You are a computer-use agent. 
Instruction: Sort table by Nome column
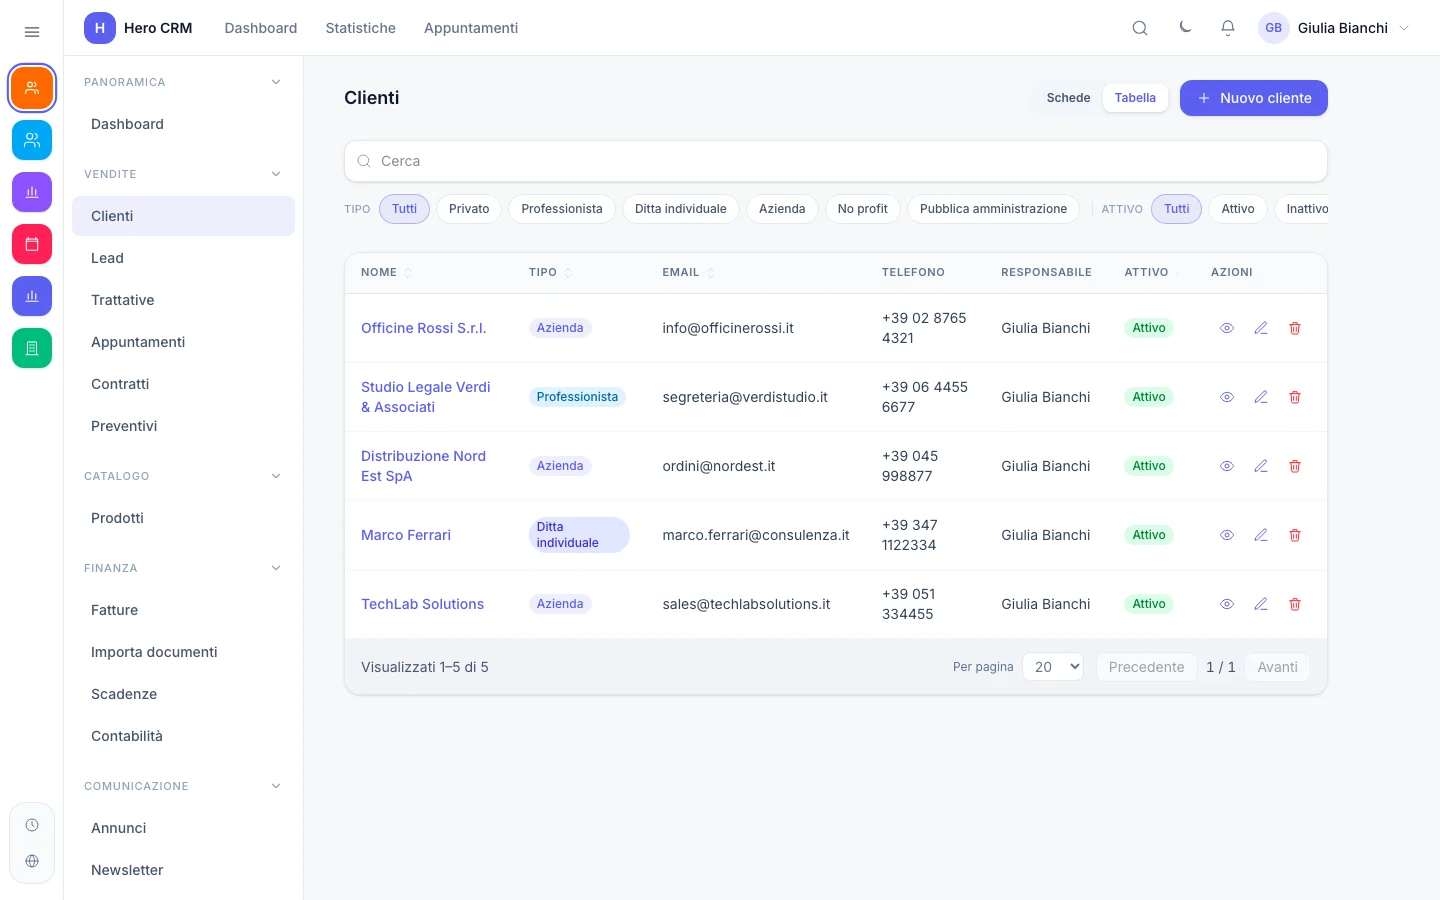[x=386, y=272]
